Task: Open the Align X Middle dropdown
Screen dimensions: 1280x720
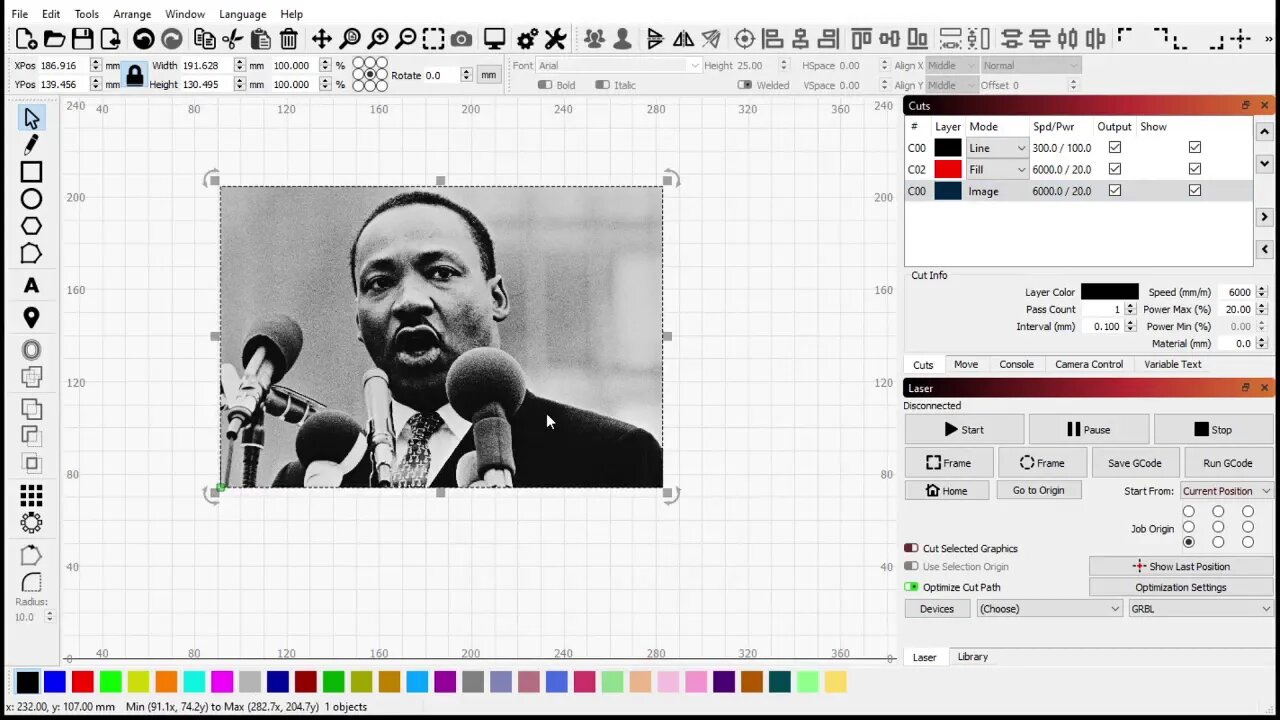Action: (x=952, y=66)
